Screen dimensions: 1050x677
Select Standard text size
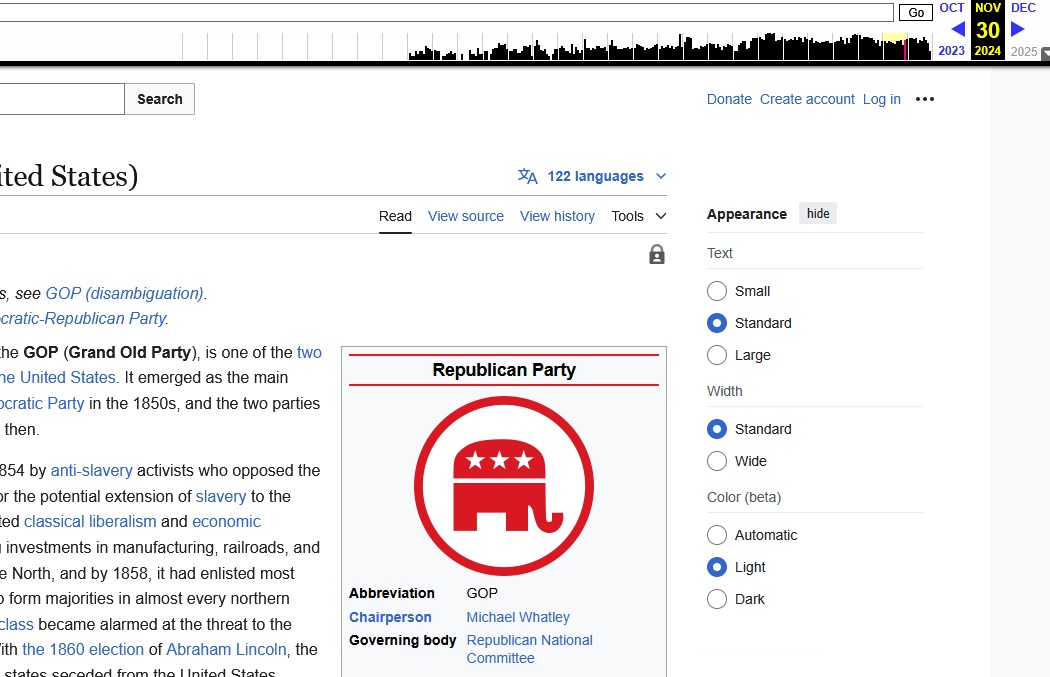point(717,323)
